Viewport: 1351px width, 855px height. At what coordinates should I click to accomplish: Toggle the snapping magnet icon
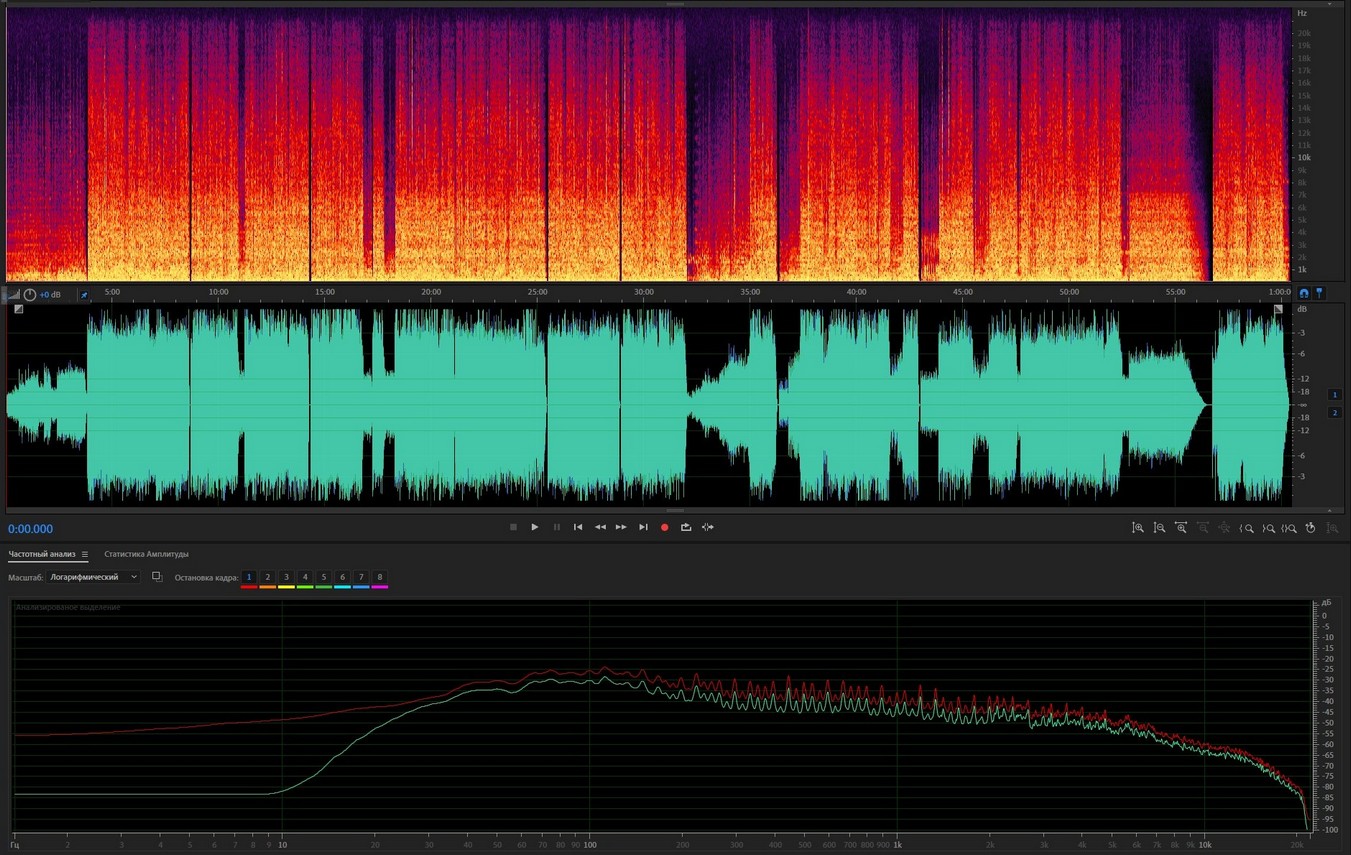point(1304,293)
